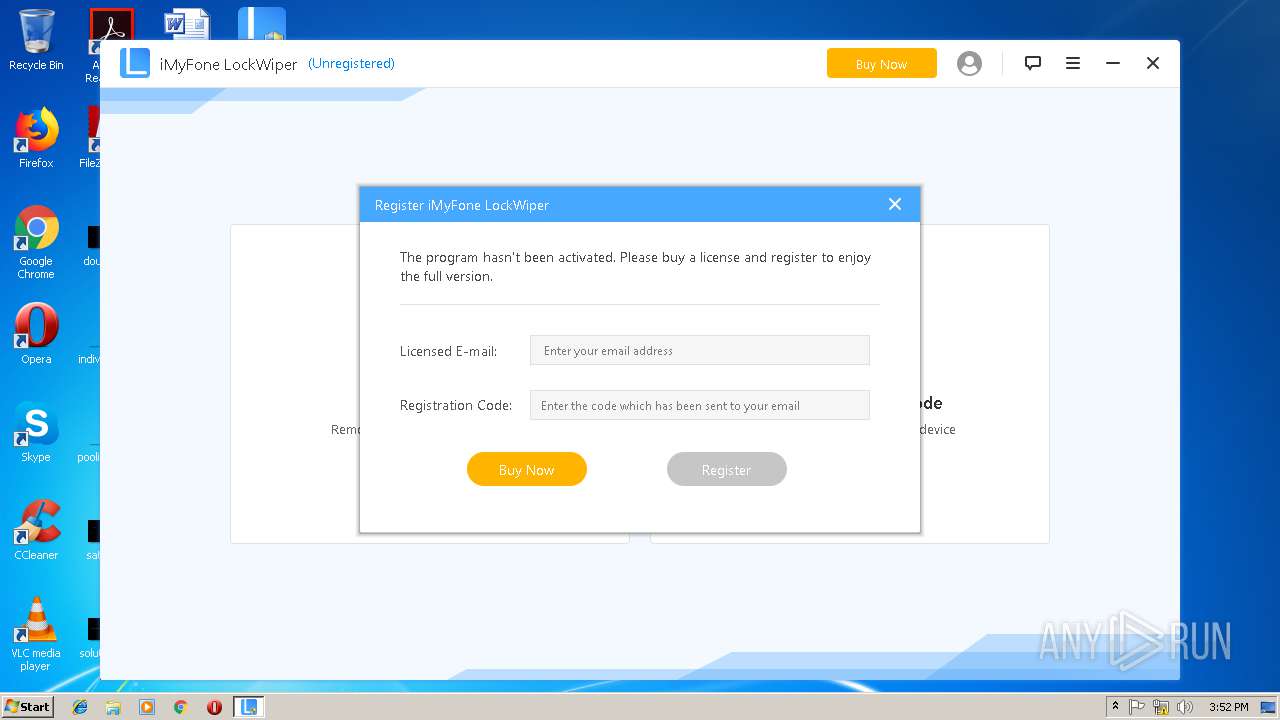Open the CCleaner desktop shortcut

(x=36, y=530)
